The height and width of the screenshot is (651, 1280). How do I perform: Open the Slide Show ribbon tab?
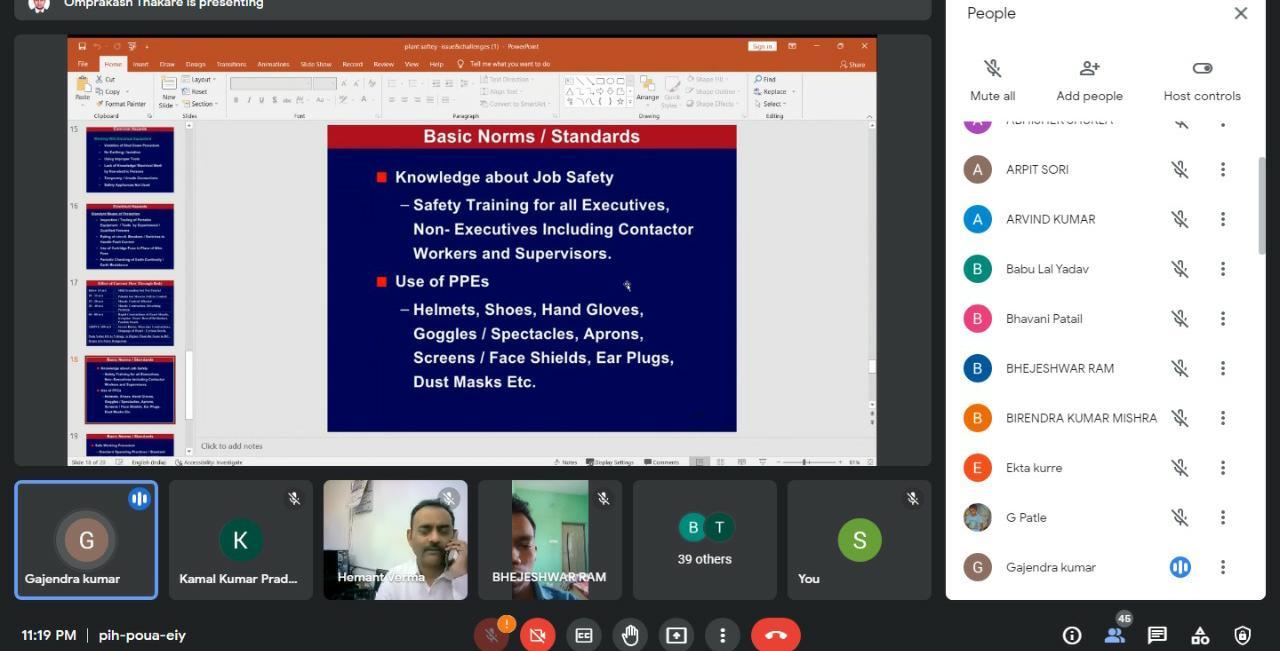[x=316, y=64]
